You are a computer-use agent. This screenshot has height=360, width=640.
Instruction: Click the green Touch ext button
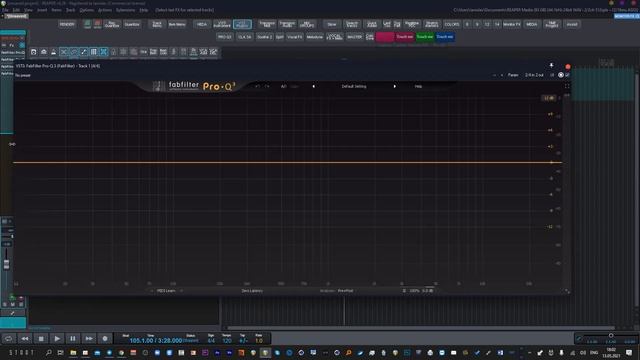(x=424, y=37)
